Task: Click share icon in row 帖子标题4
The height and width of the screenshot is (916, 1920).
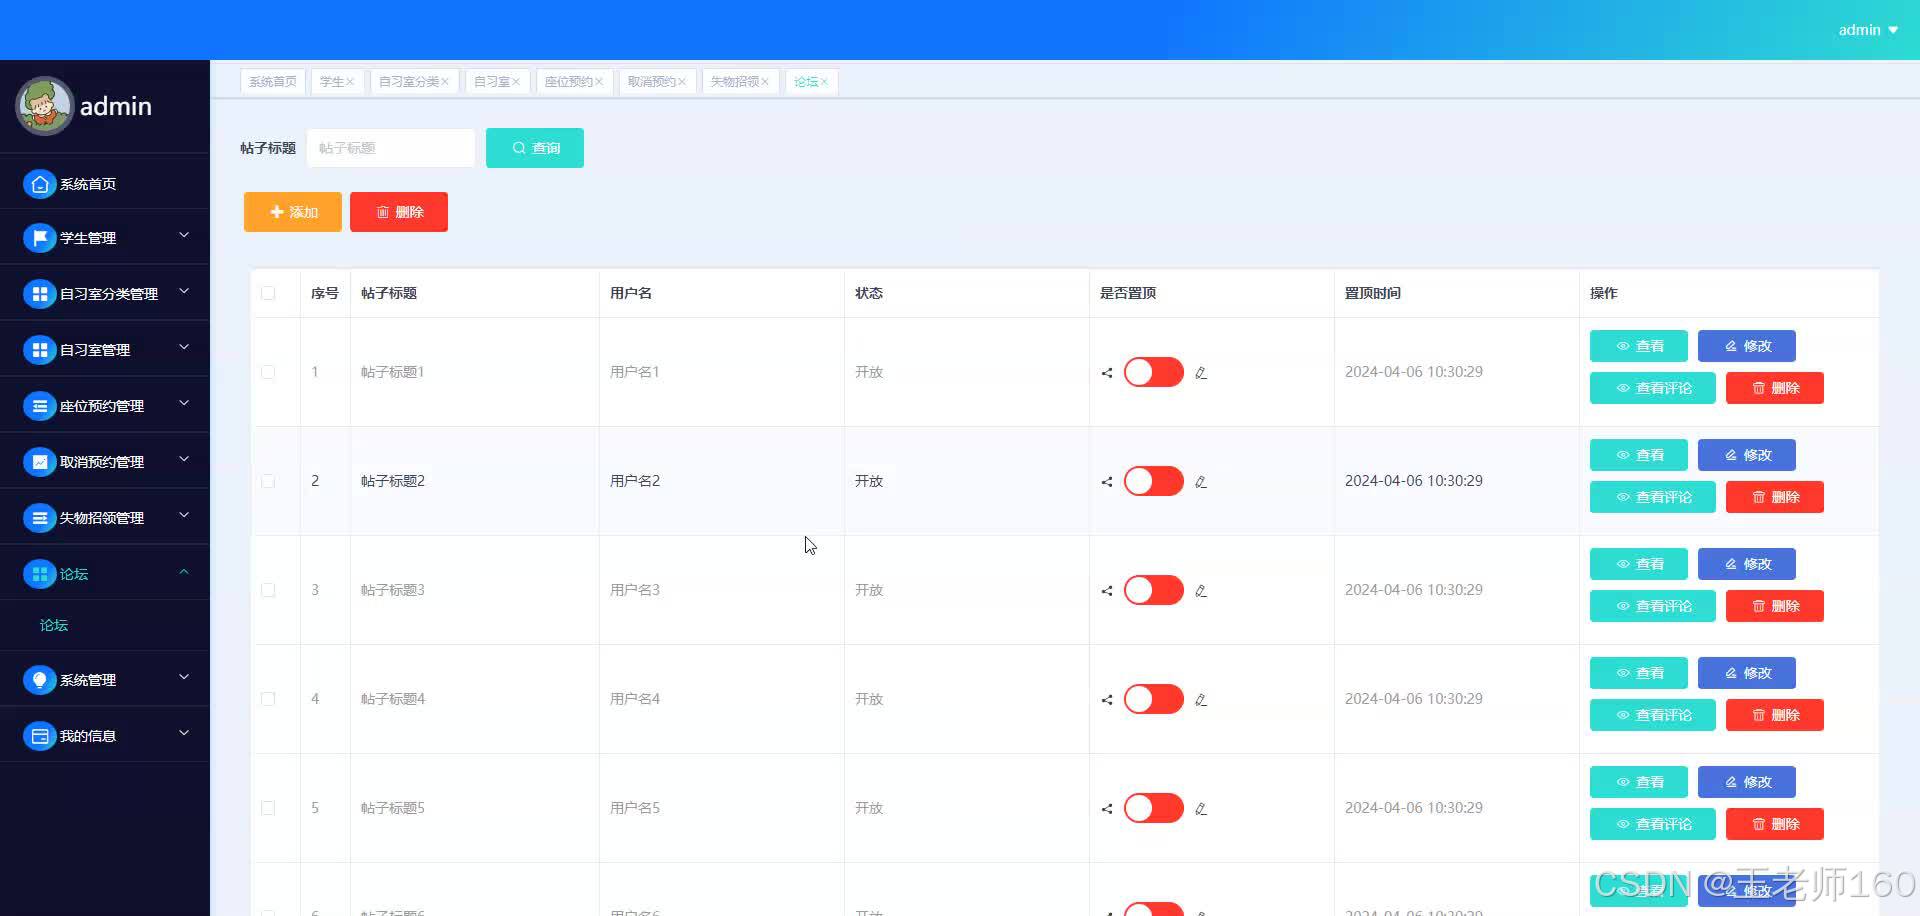Action: (1107, 700)
